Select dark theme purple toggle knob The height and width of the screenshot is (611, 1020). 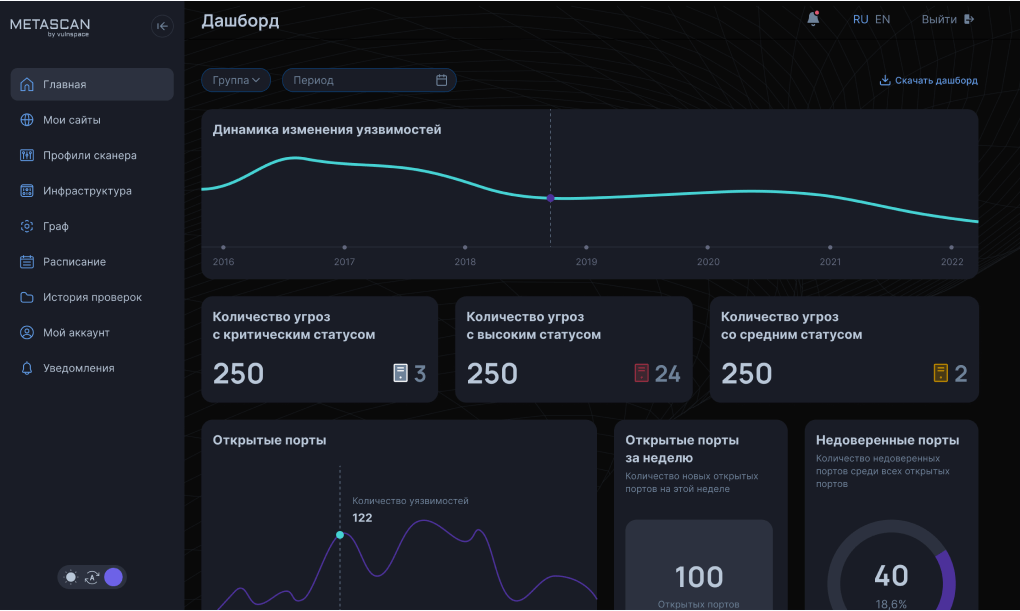coord(113,577)
